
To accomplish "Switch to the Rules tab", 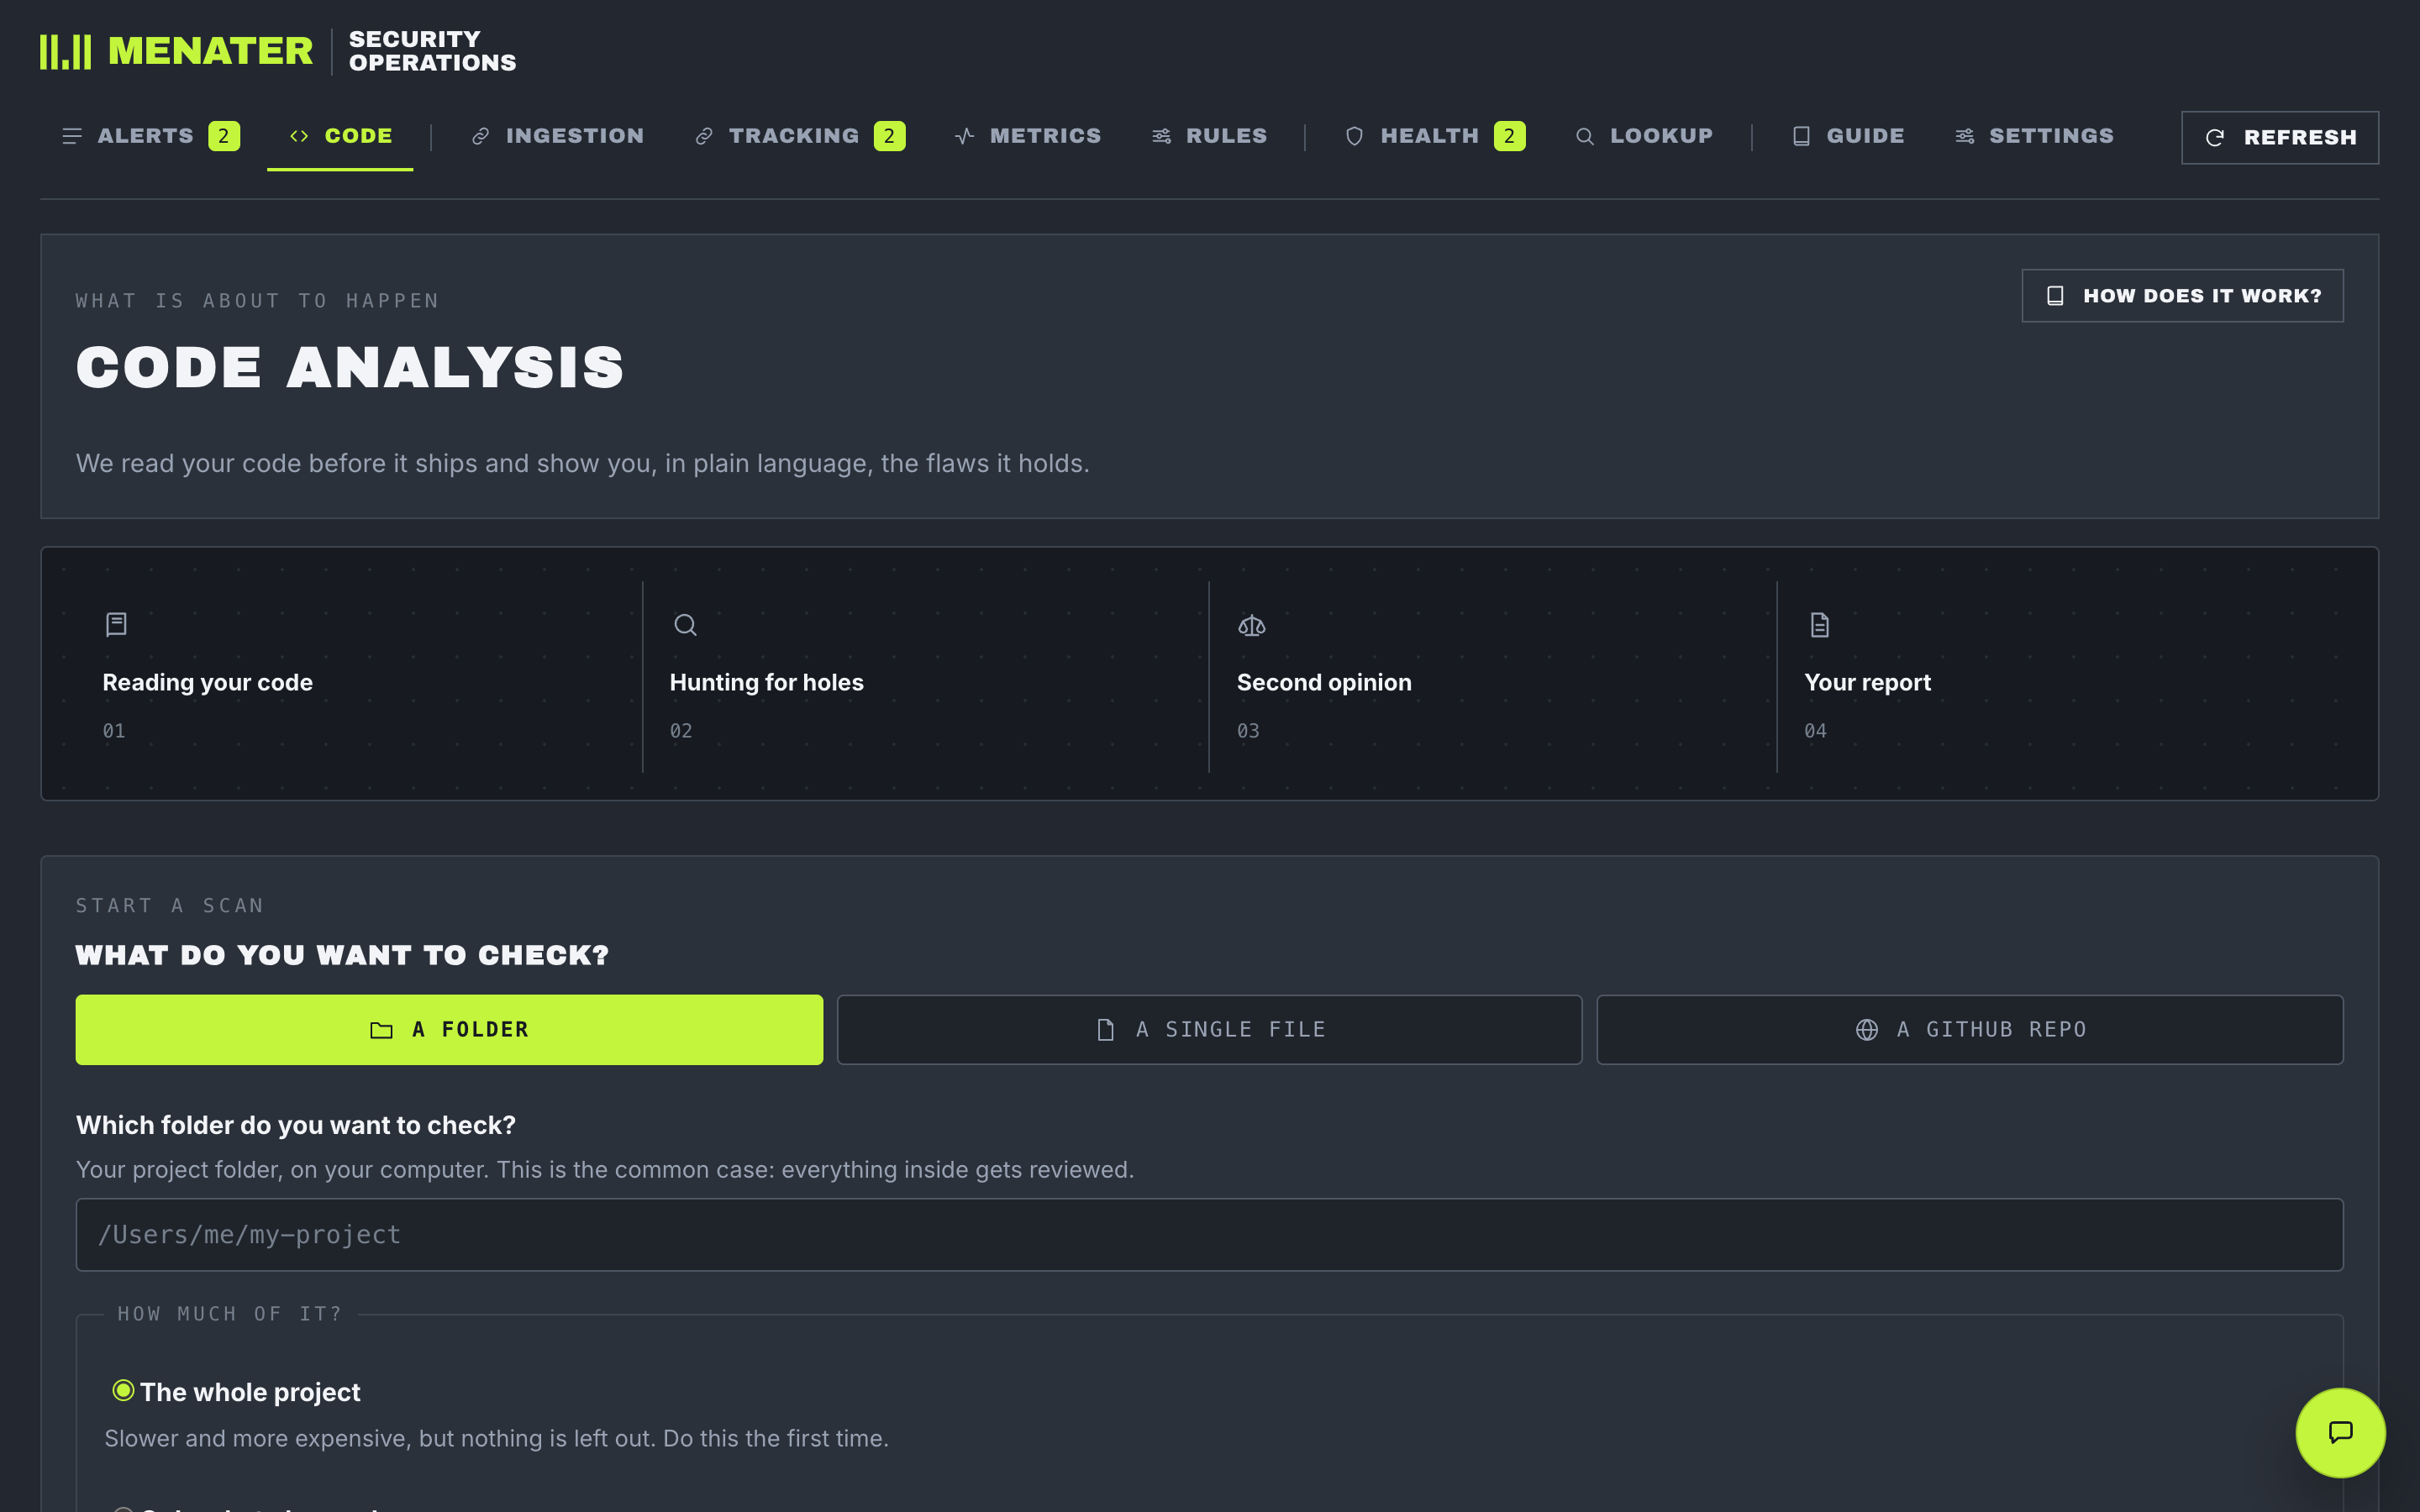I will pyautogui.click(x=1209, y=136).
